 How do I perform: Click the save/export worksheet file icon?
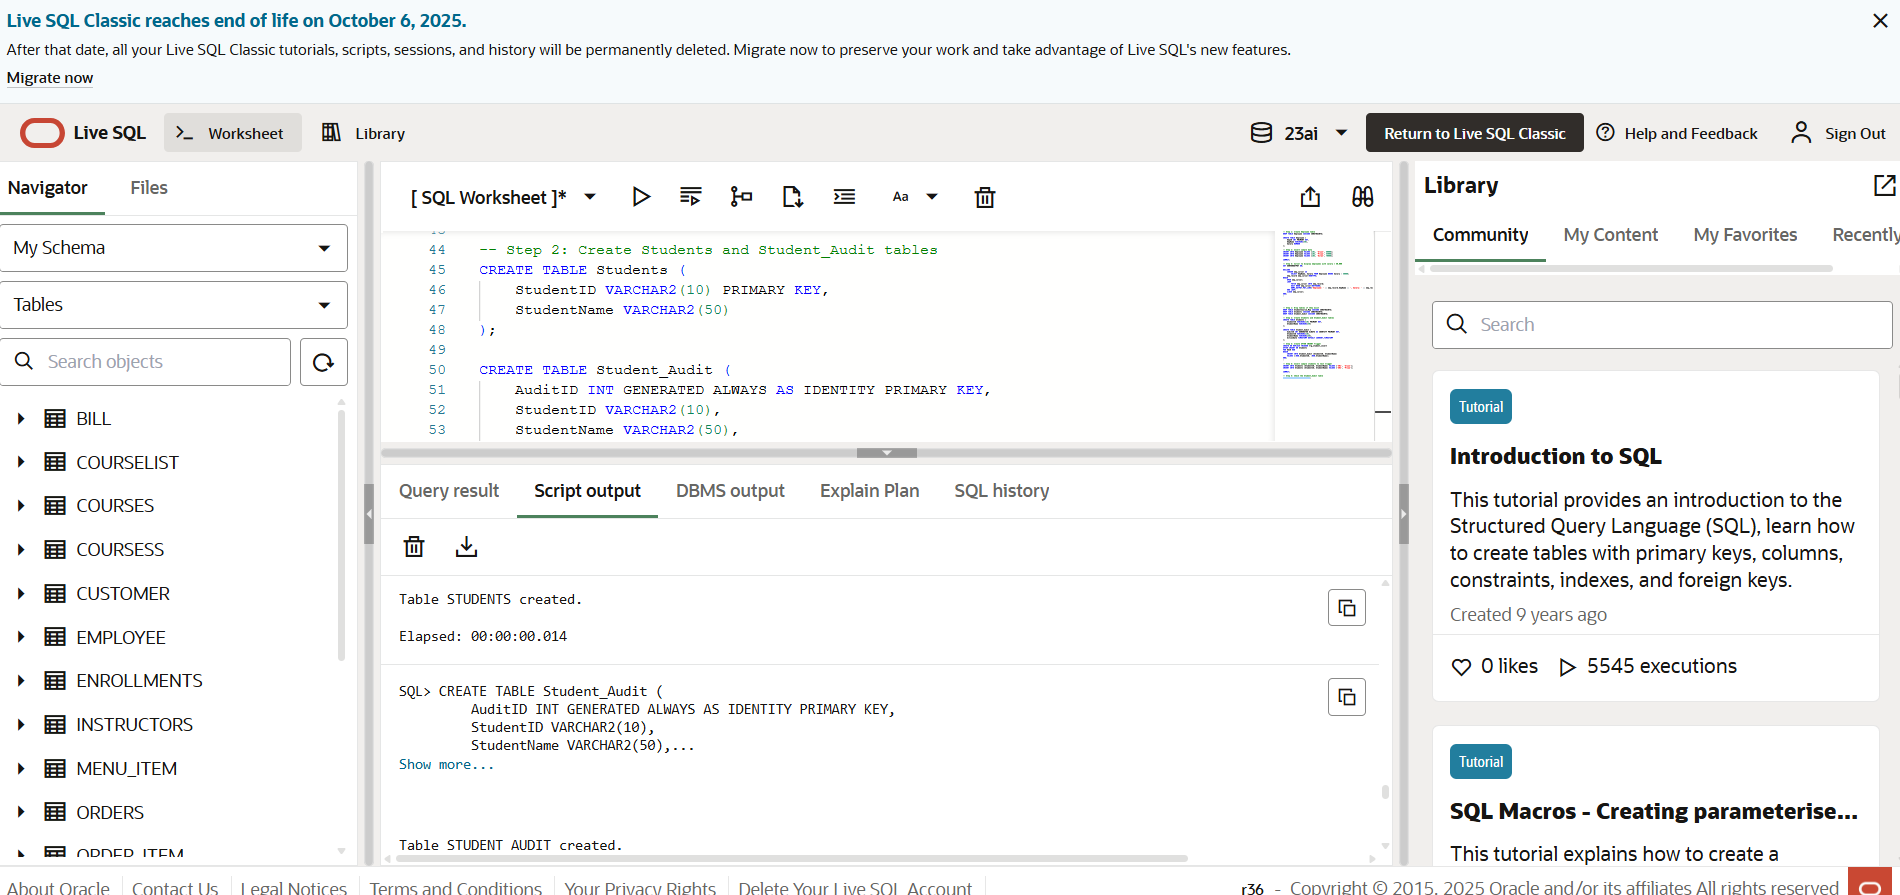click(x=792, y=197)
